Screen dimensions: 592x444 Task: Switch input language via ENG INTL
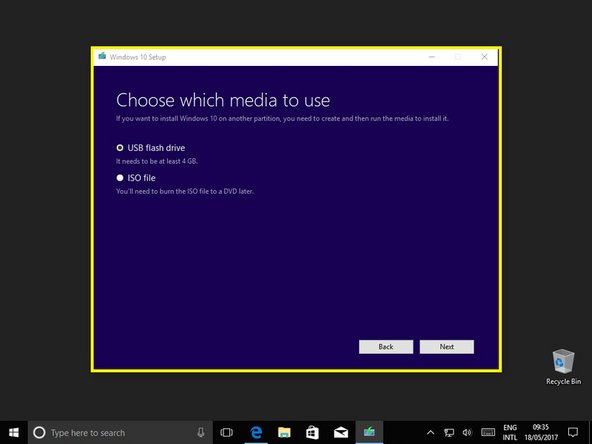[510, 432]
